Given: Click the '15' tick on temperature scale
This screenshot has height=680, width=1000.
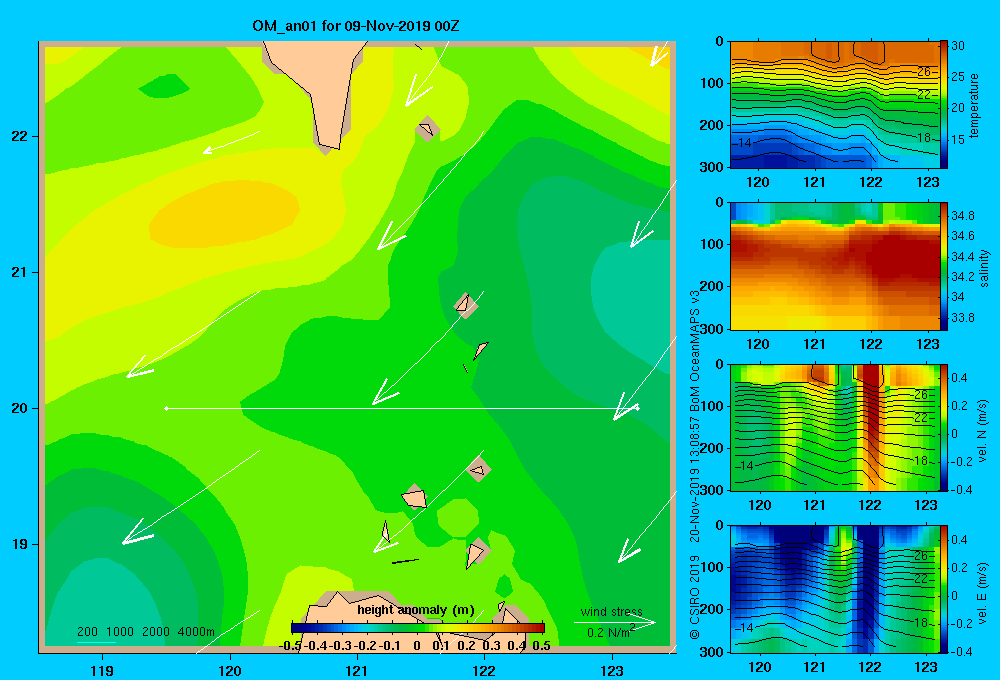Looking at the screenshot, I should (958, 140).
